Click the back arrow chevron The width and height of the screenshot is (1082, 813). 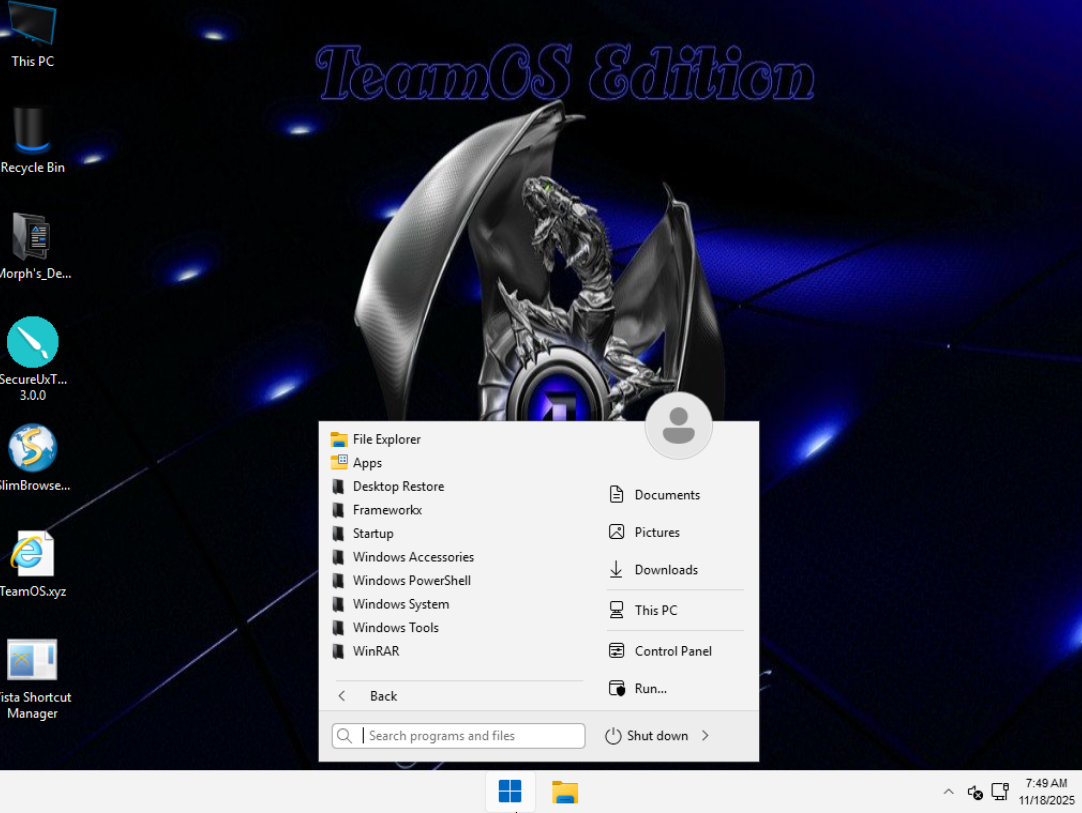coord(342,696)
